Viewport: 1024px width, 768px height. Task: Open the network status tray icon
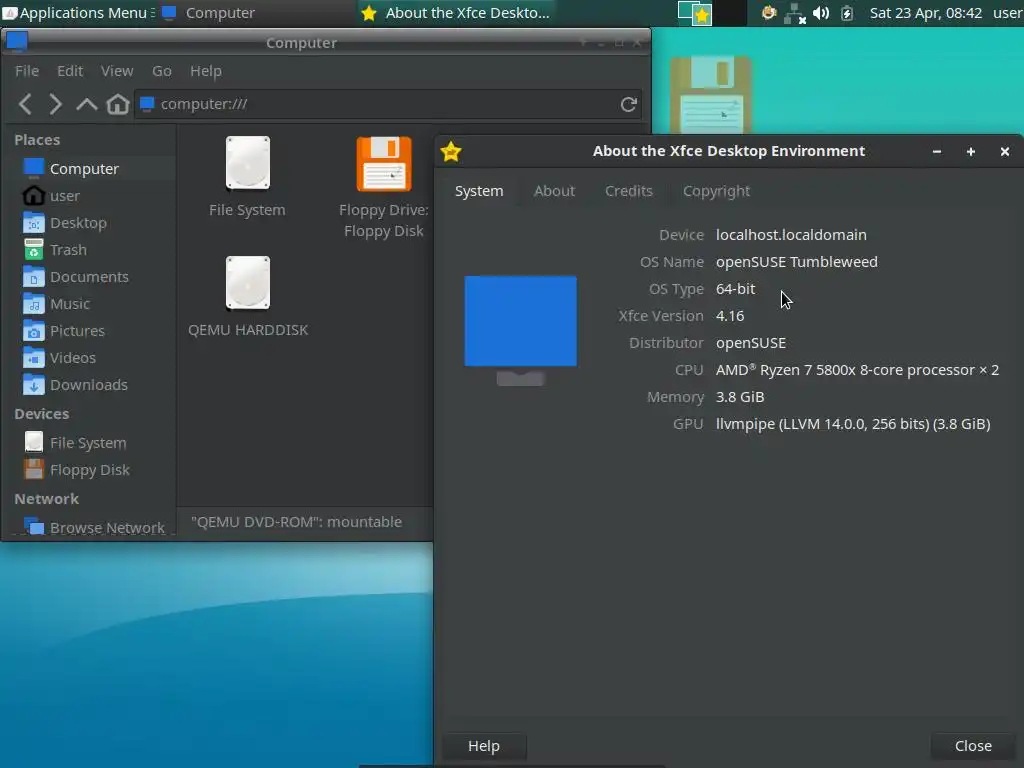pos(795,13)
